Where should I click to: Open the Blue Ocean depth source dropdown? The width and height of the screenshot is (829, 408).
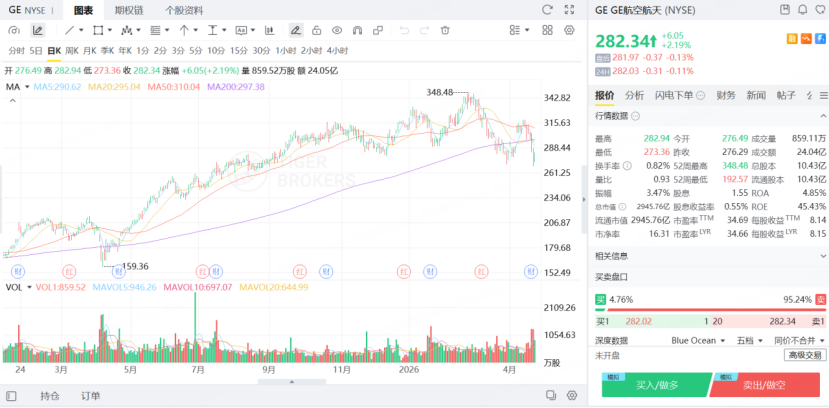tap(698, 341)
